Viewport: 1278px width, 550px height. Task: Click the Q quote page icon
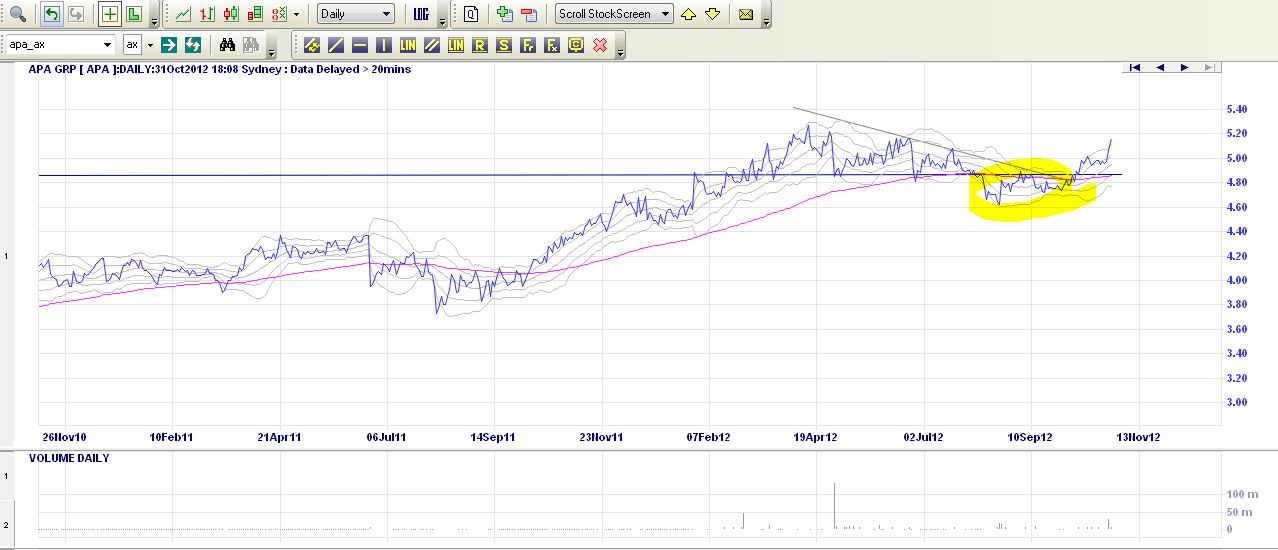point(470,14)
